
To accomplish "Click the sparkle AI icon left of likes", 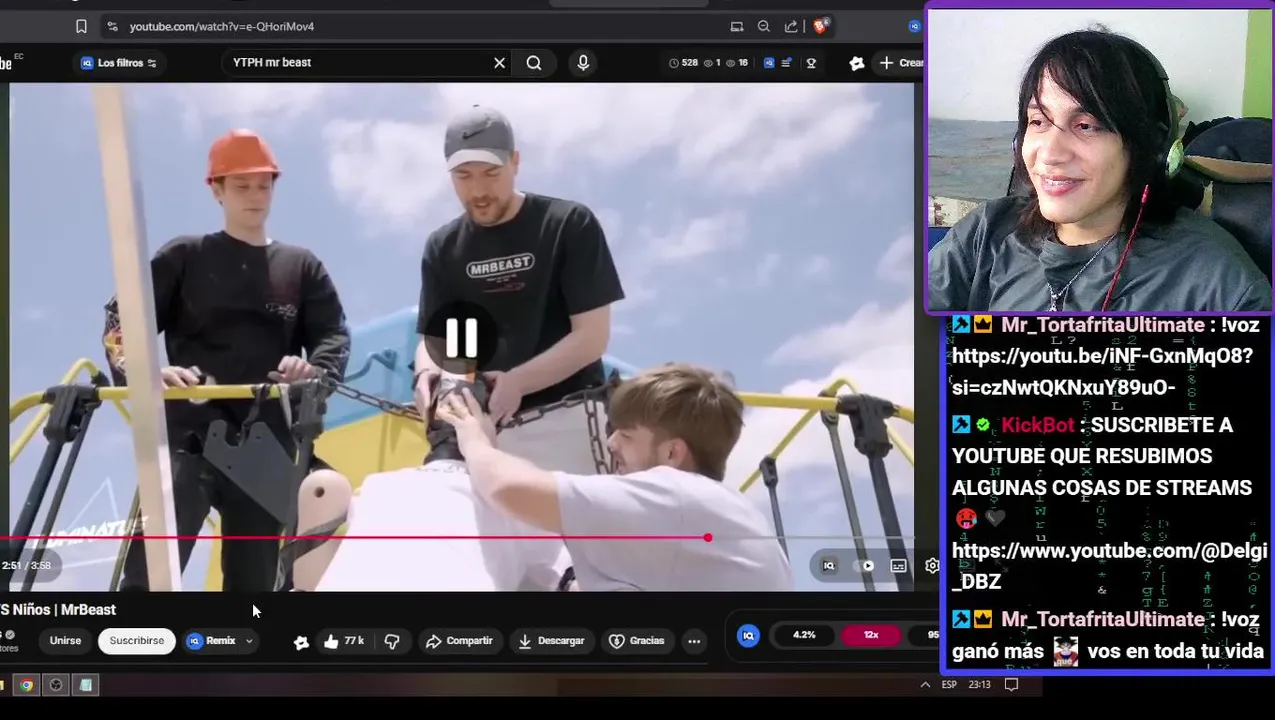I will (x=301, y=642).
